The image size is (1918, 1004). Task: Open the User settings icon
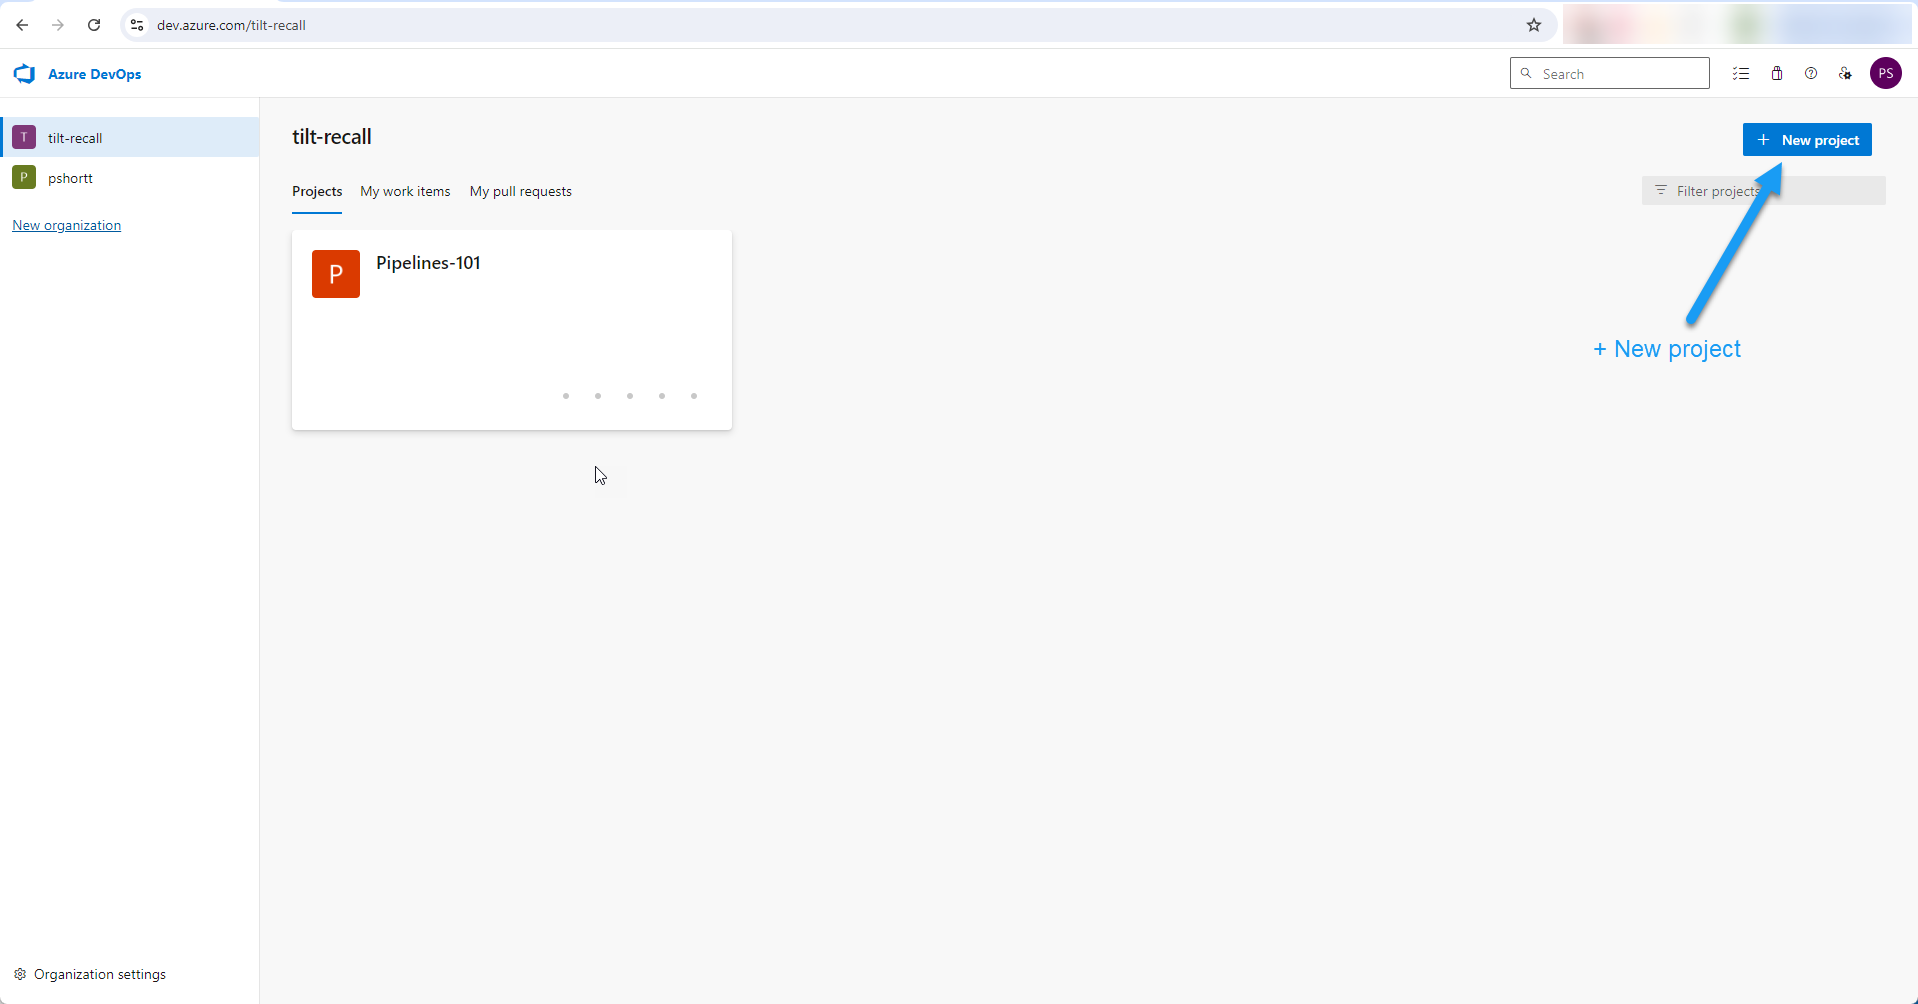[1845, 74]
